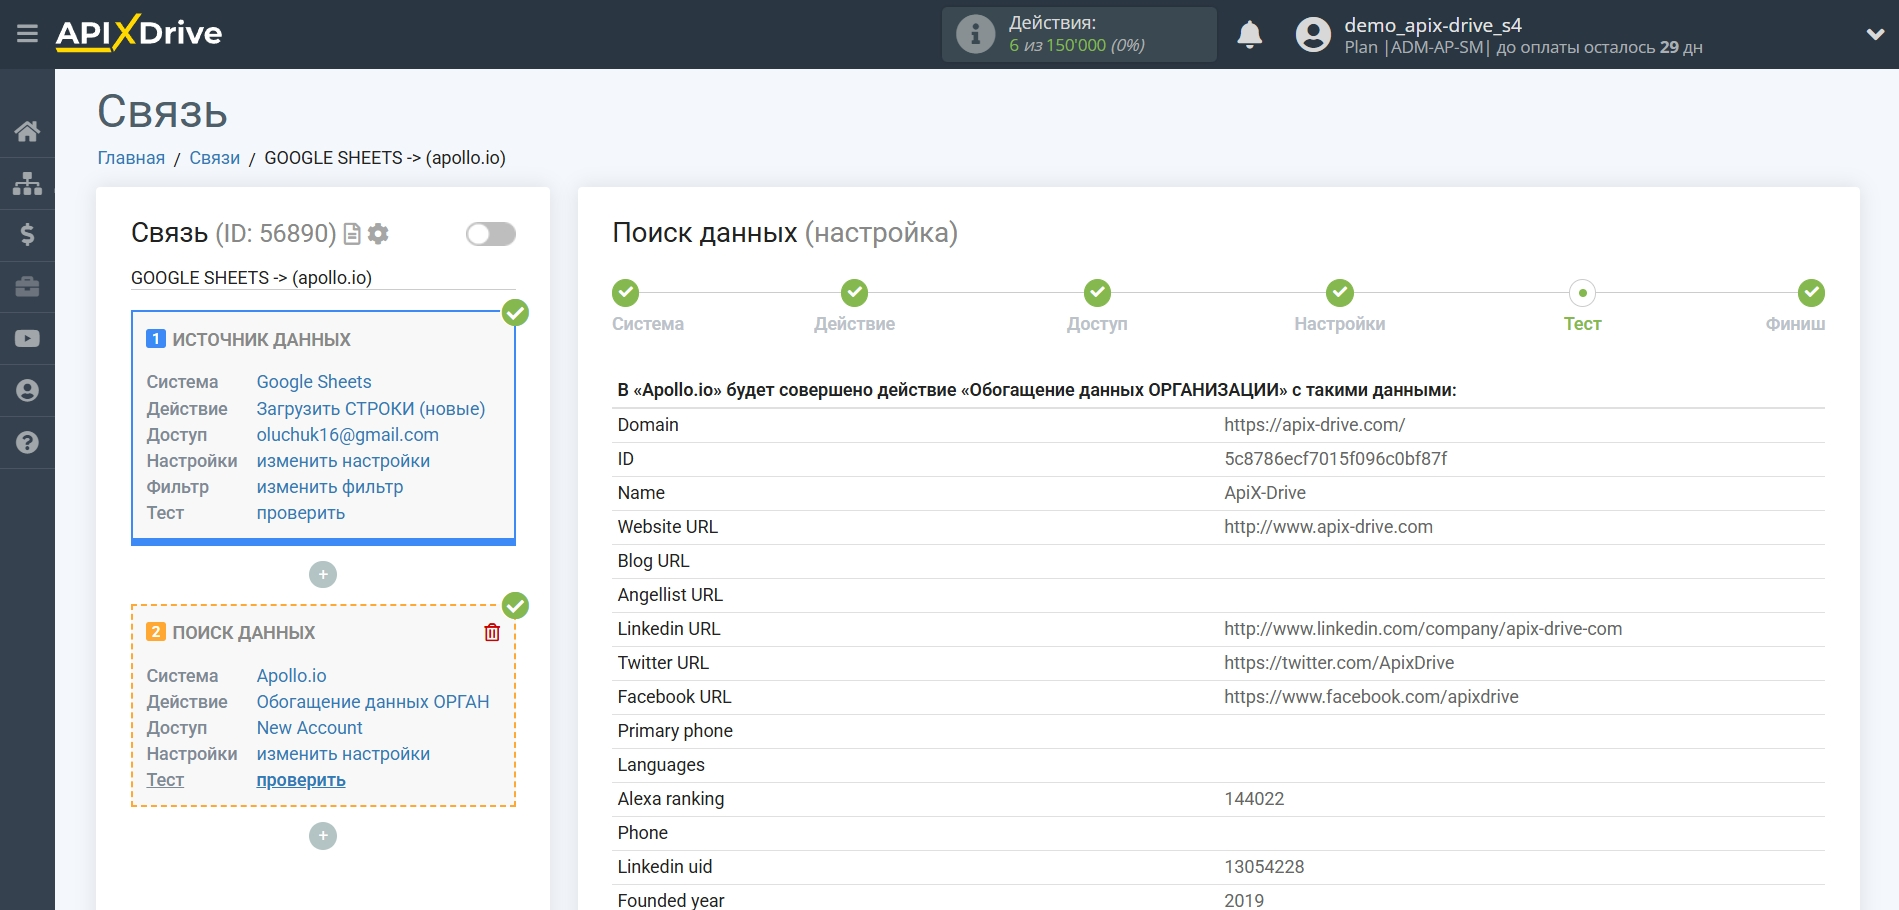Viewport: 1899px width, 910px height.
Task: Open the billing dollar icon in sidebar
Action: pos(26,235)
